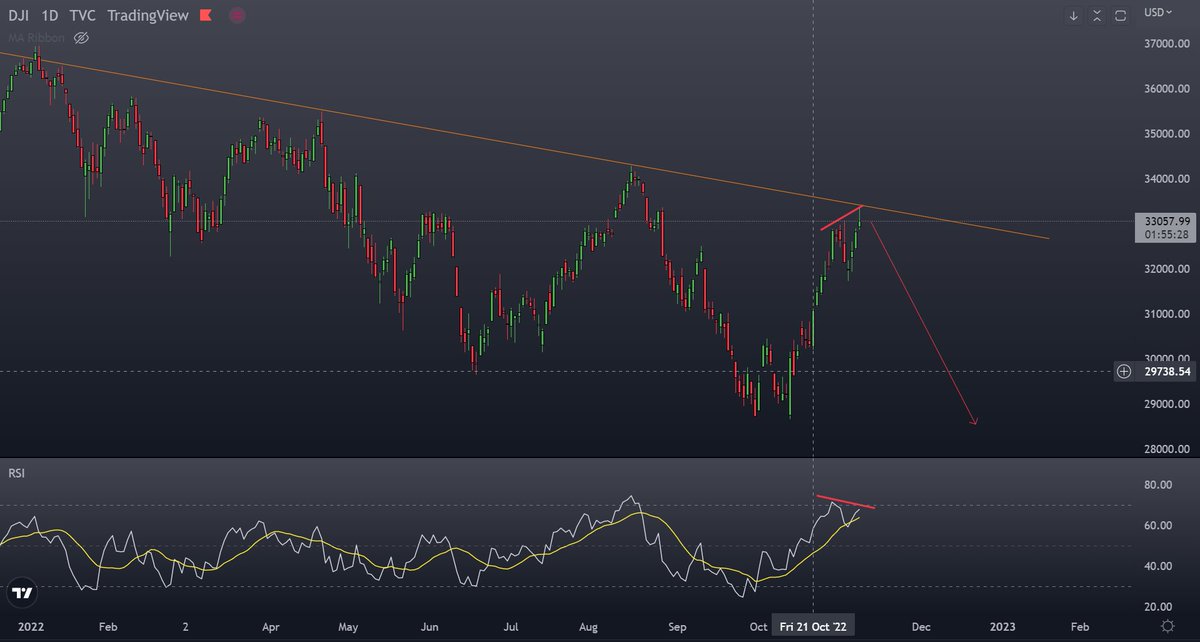Select the red projection arrow line

[922, 322]
